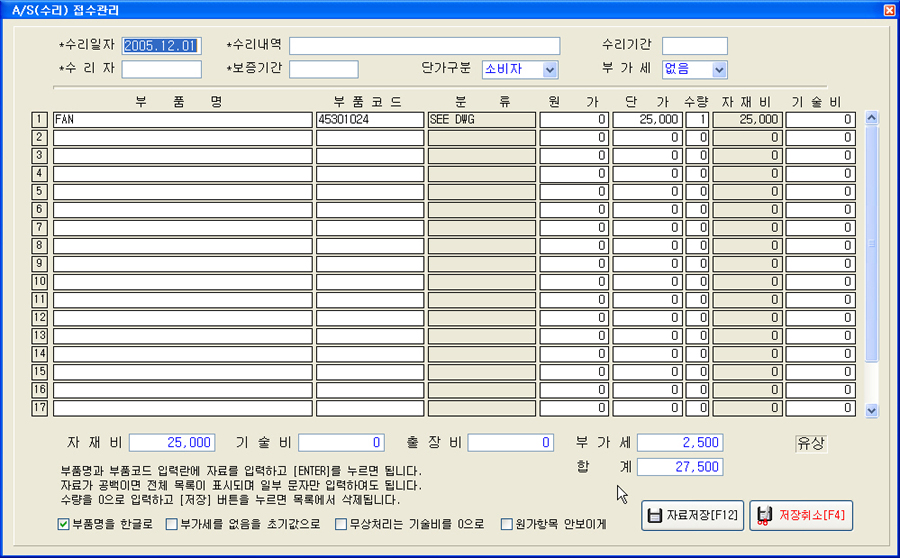The height and width of the screenshot is (558, 900).
Task: Click the 자료저장[F12] save button
Action: pos(692,515)
